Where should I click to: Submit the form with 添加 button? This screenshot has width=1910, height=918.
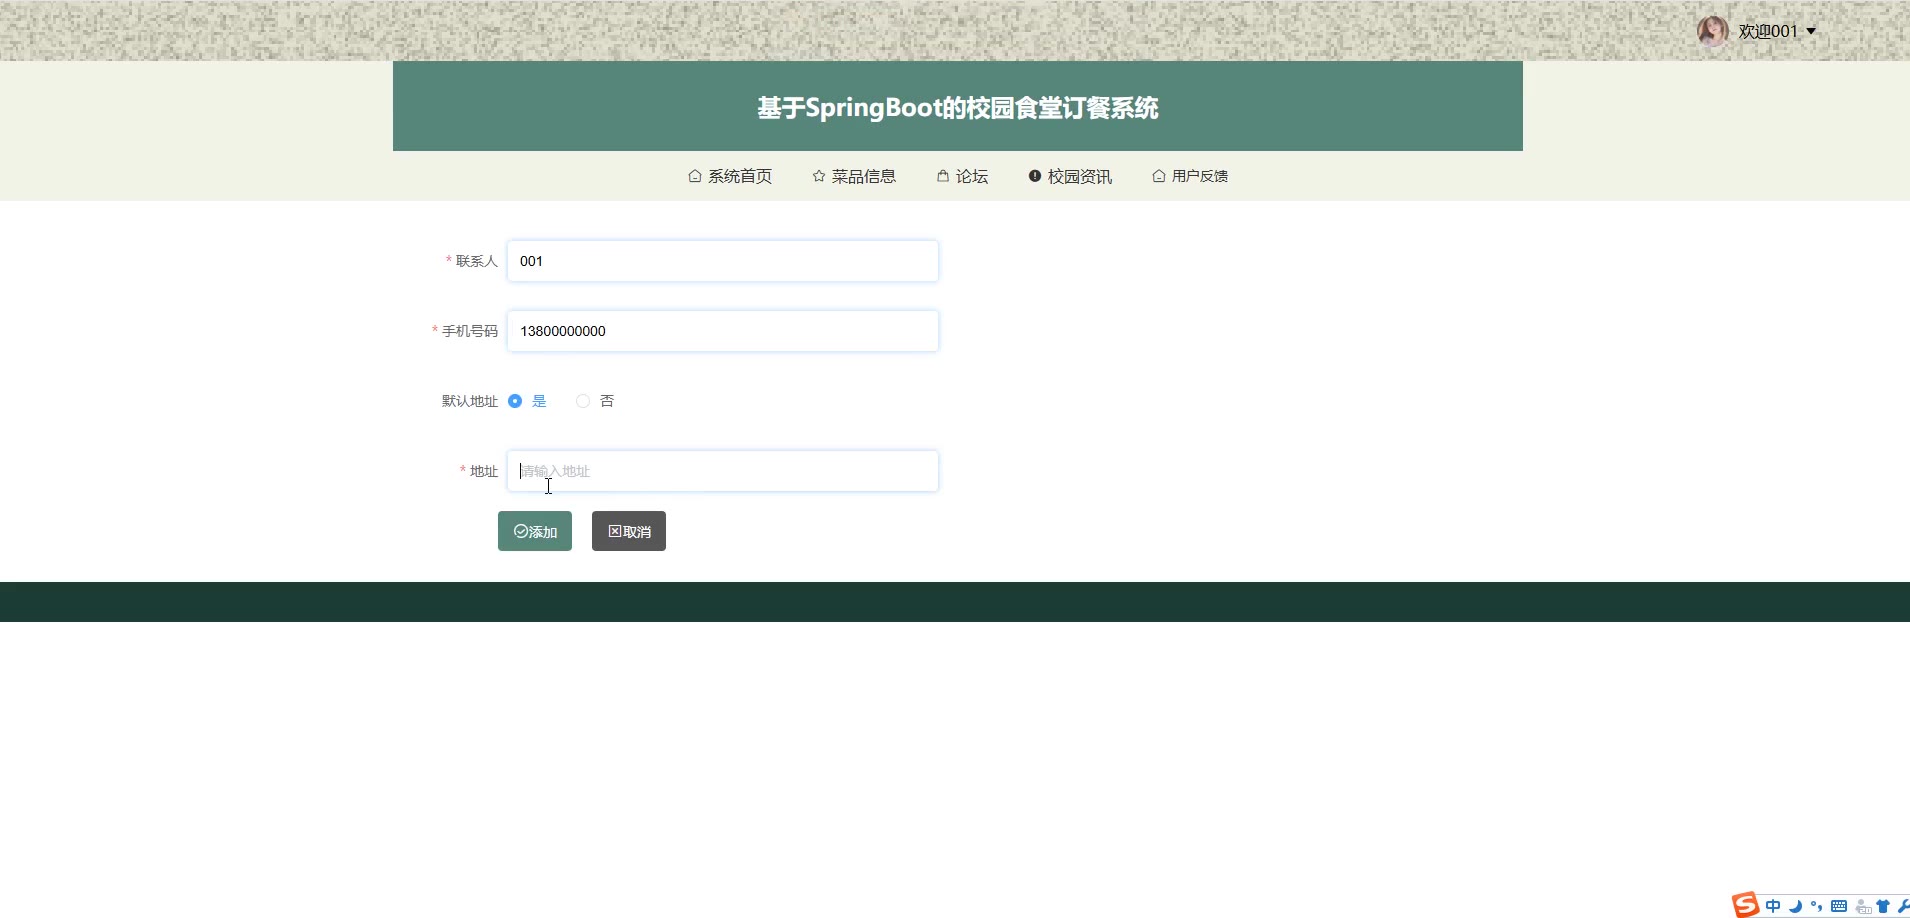[x=535, y=531]
